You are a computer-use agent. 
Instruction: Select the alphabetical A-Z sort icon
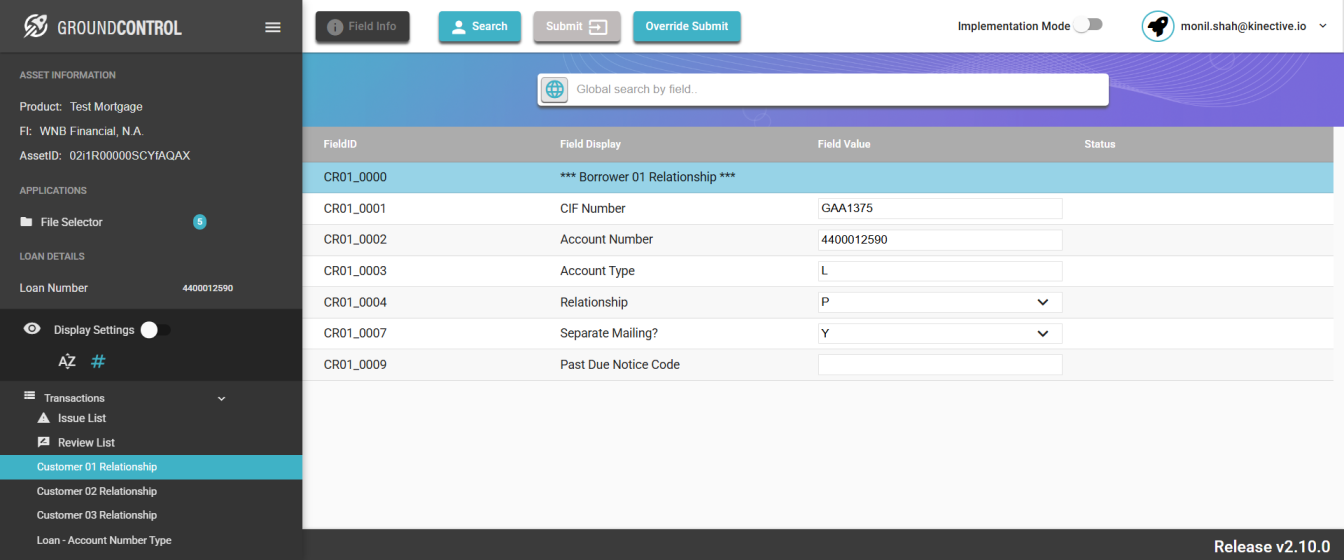67,362
